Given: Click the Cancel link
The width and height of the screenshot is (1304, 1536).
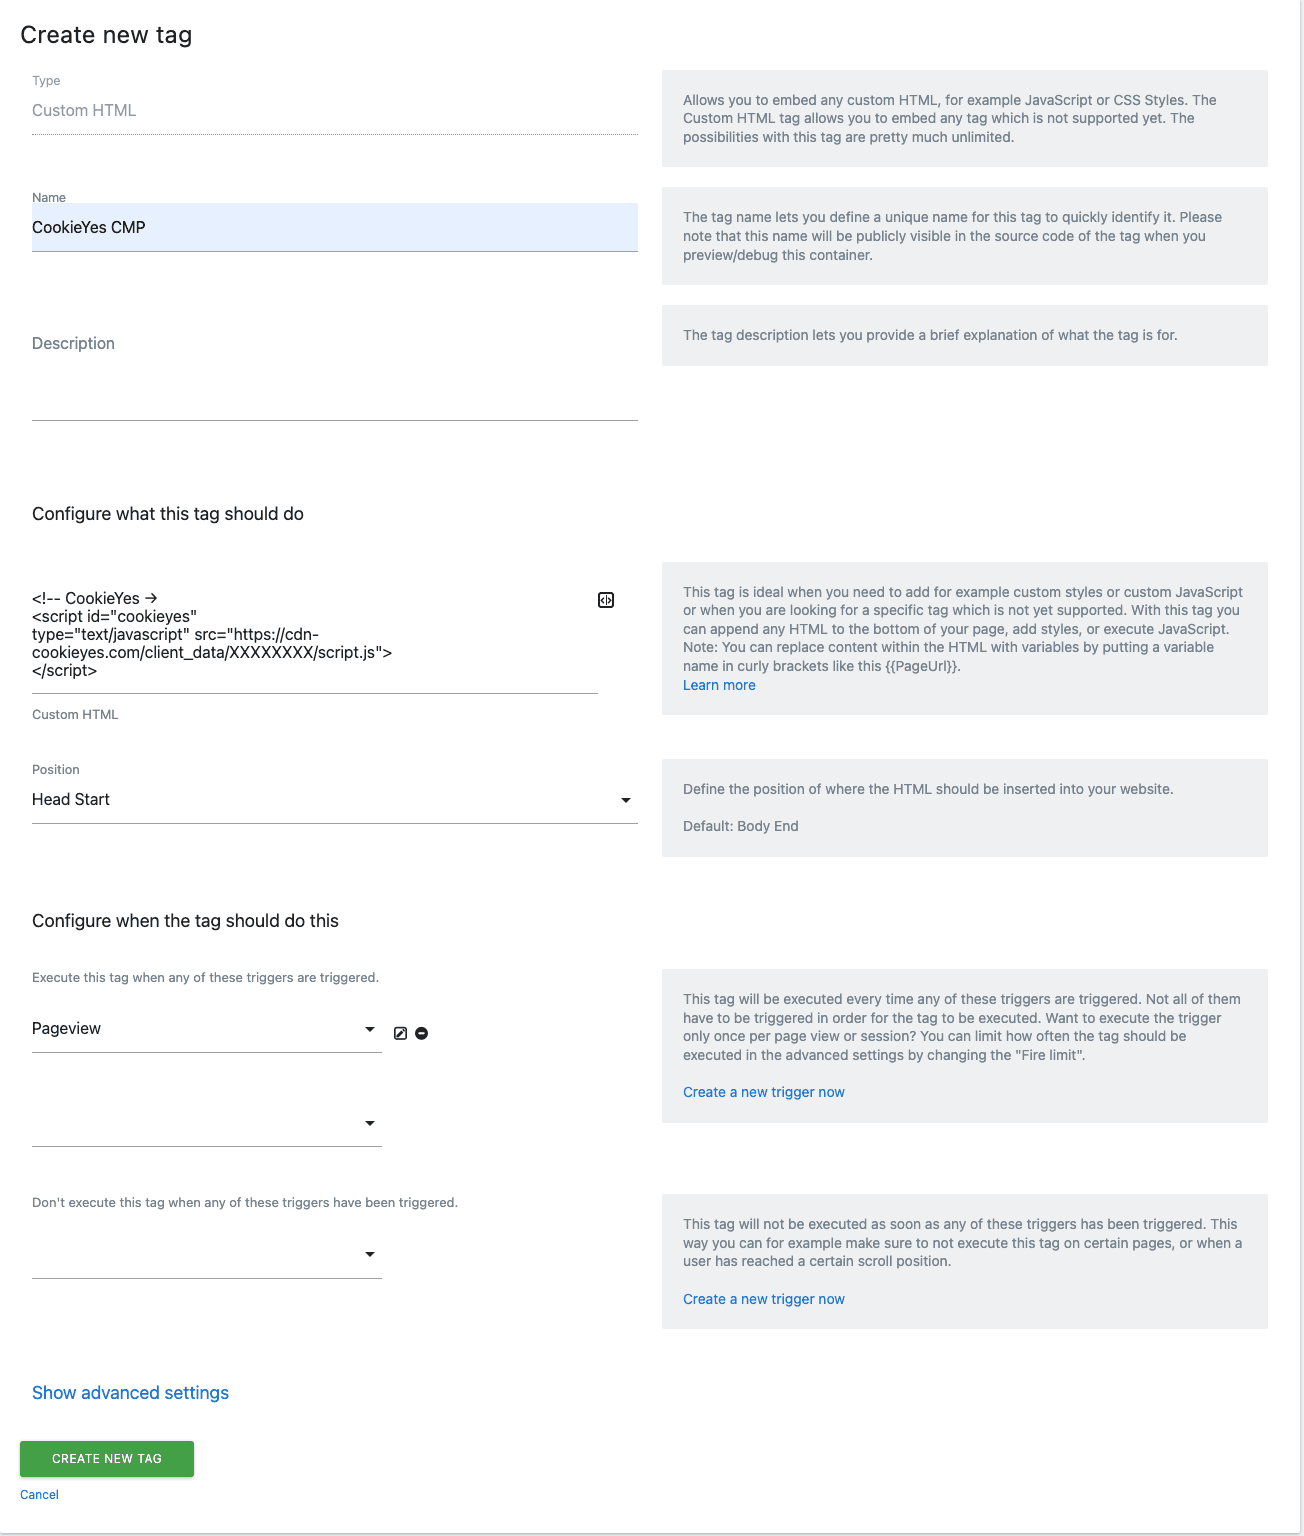Looking at the screenshot, I should point(40,1495).
